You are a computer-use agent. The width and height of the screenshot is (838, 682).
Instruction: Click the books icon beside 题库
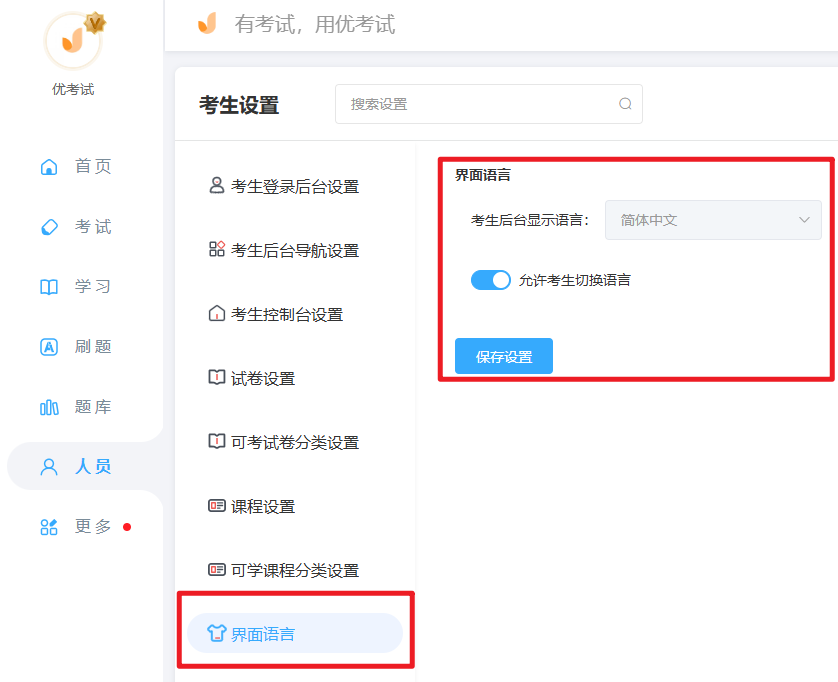pos(49,407)
